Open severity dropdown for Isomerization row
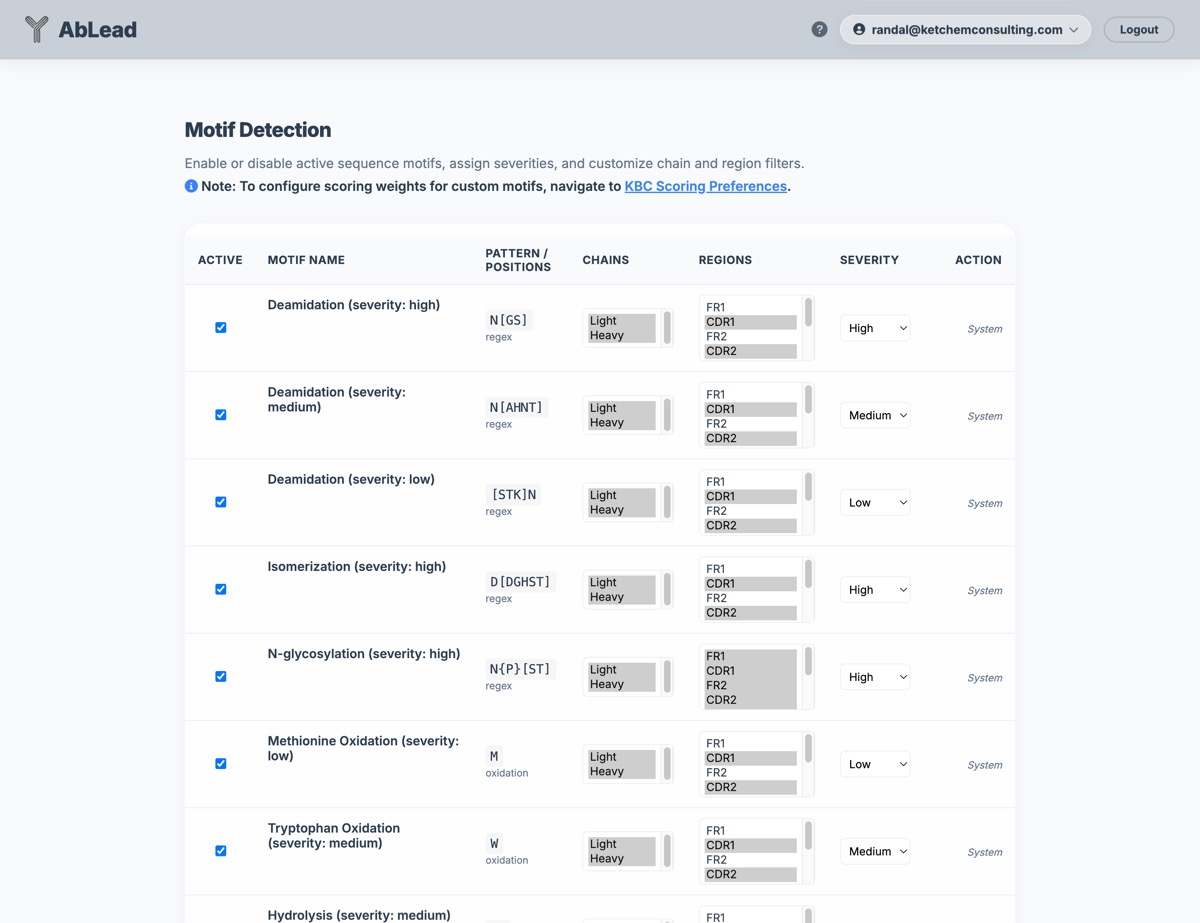The height and width of the screenshot is (923, 1200). [875, 590]
